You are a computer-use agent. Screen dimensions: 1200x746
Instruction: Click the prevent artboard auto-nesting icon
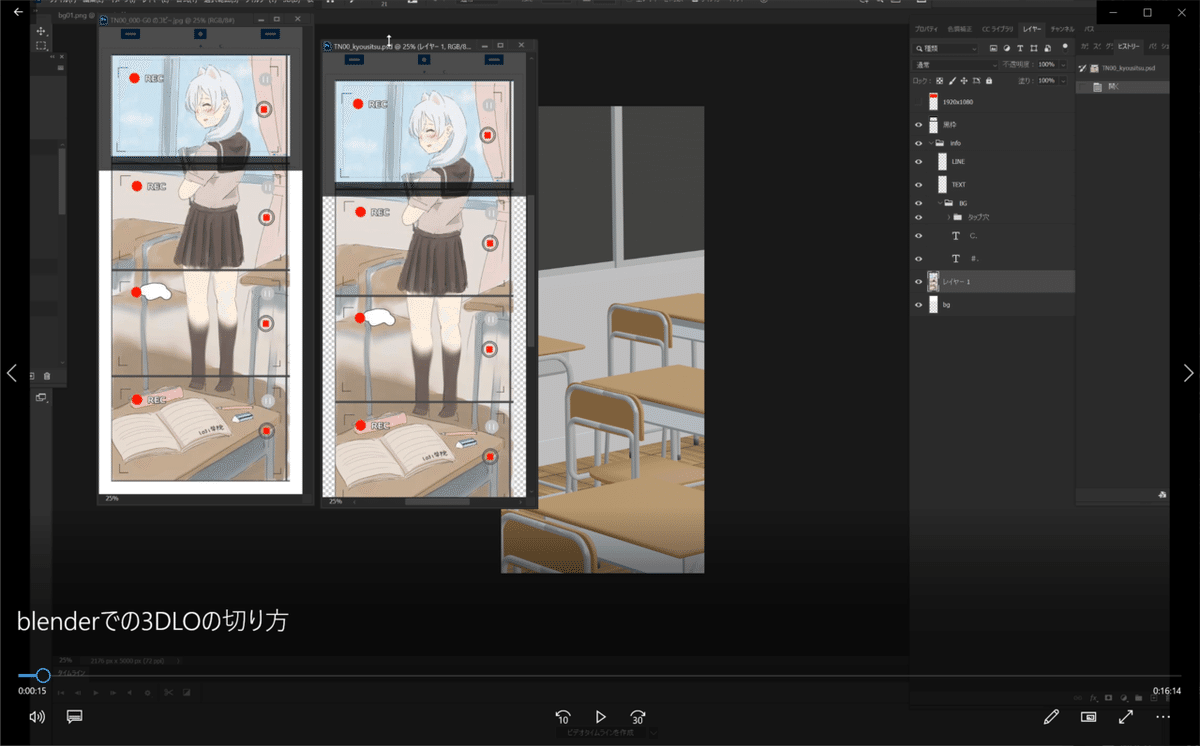tap(977, 80)
